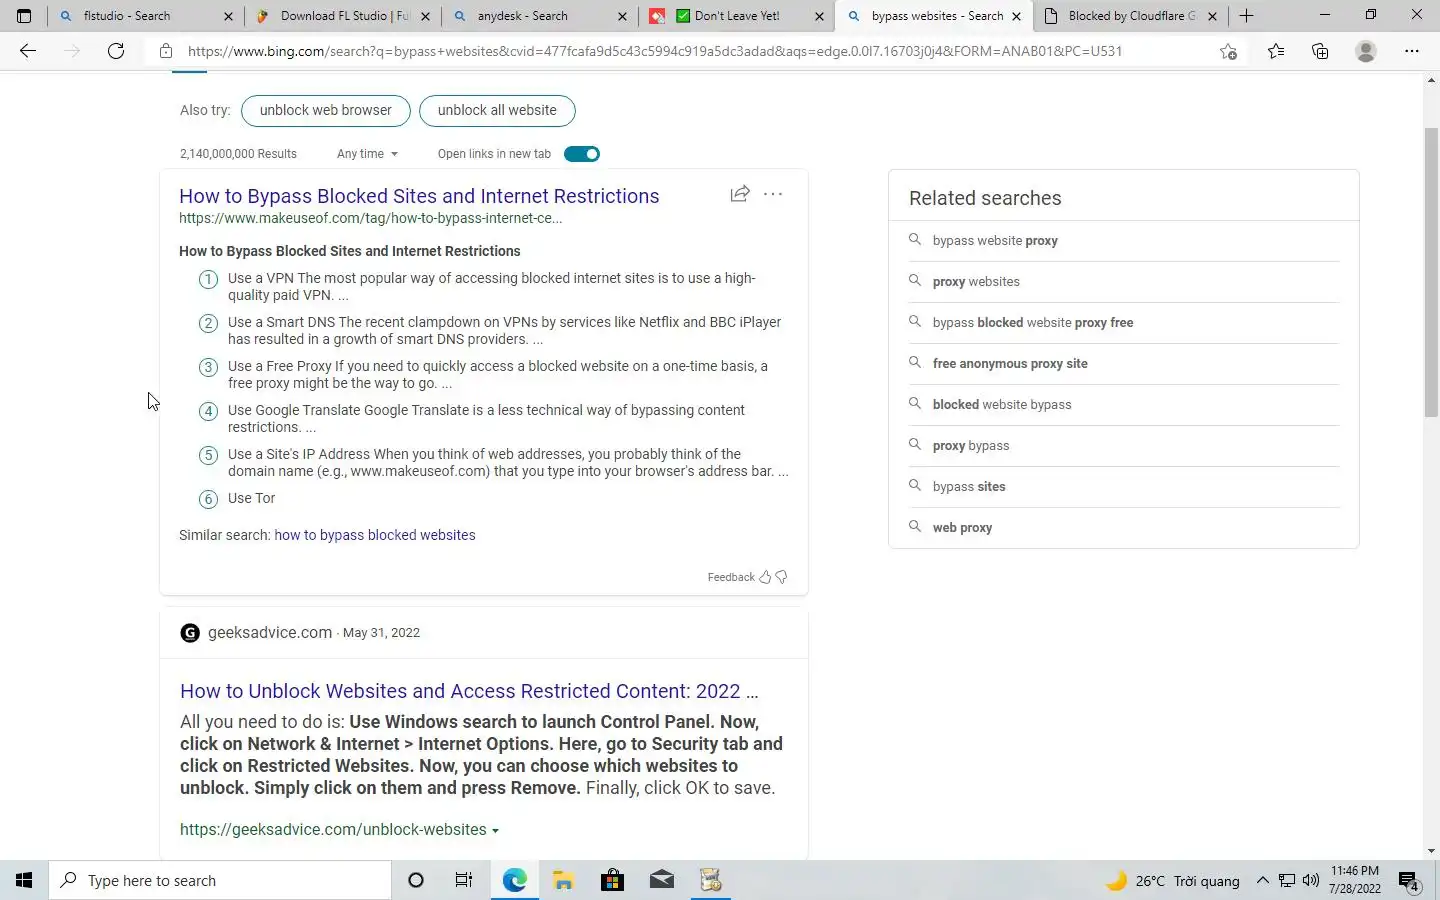This screenshot has height=900, width=1440.
Task: Open the browser profile avatar
Action: point(1365,51)
